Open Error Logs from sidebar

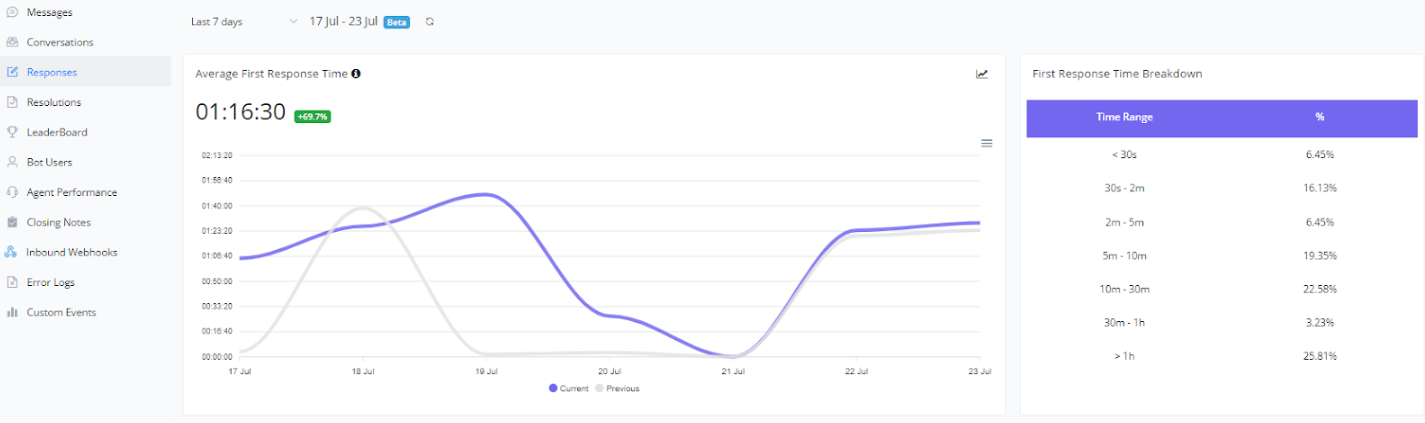pos(50,282)
